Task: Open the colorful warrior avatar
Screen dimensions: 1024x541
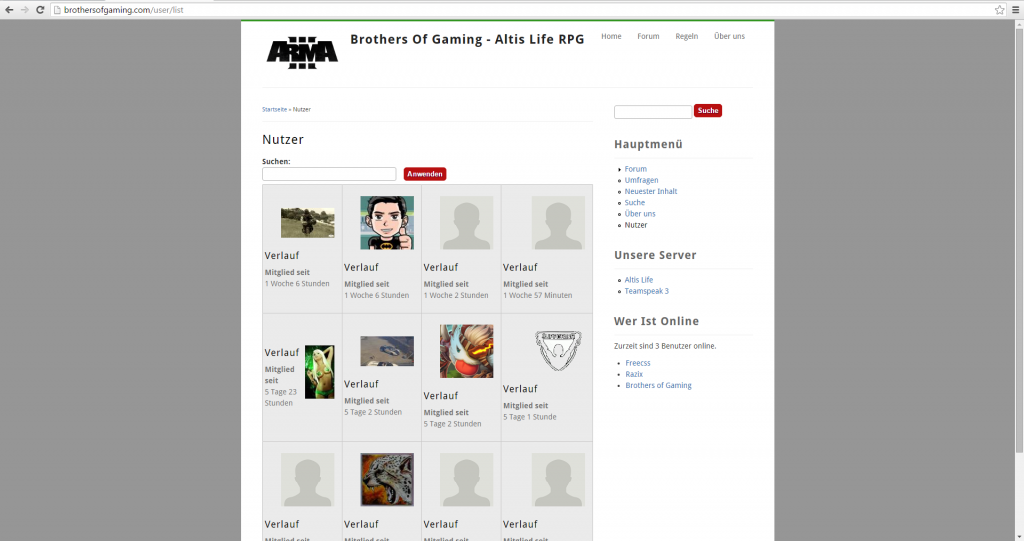Action: coord(466,351)
